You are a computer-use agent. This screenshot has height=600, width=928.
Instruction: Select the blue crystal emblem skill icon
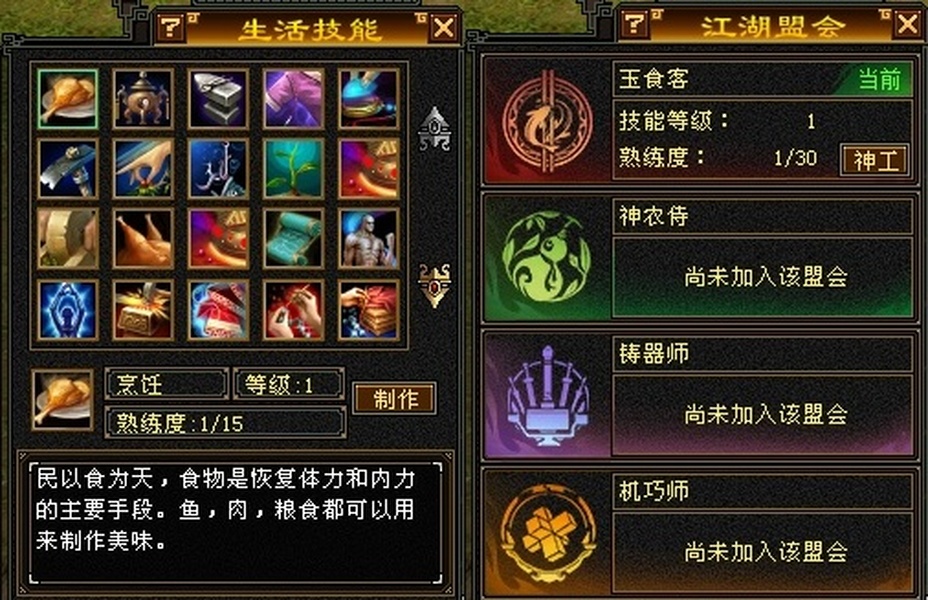click(67, 309)
